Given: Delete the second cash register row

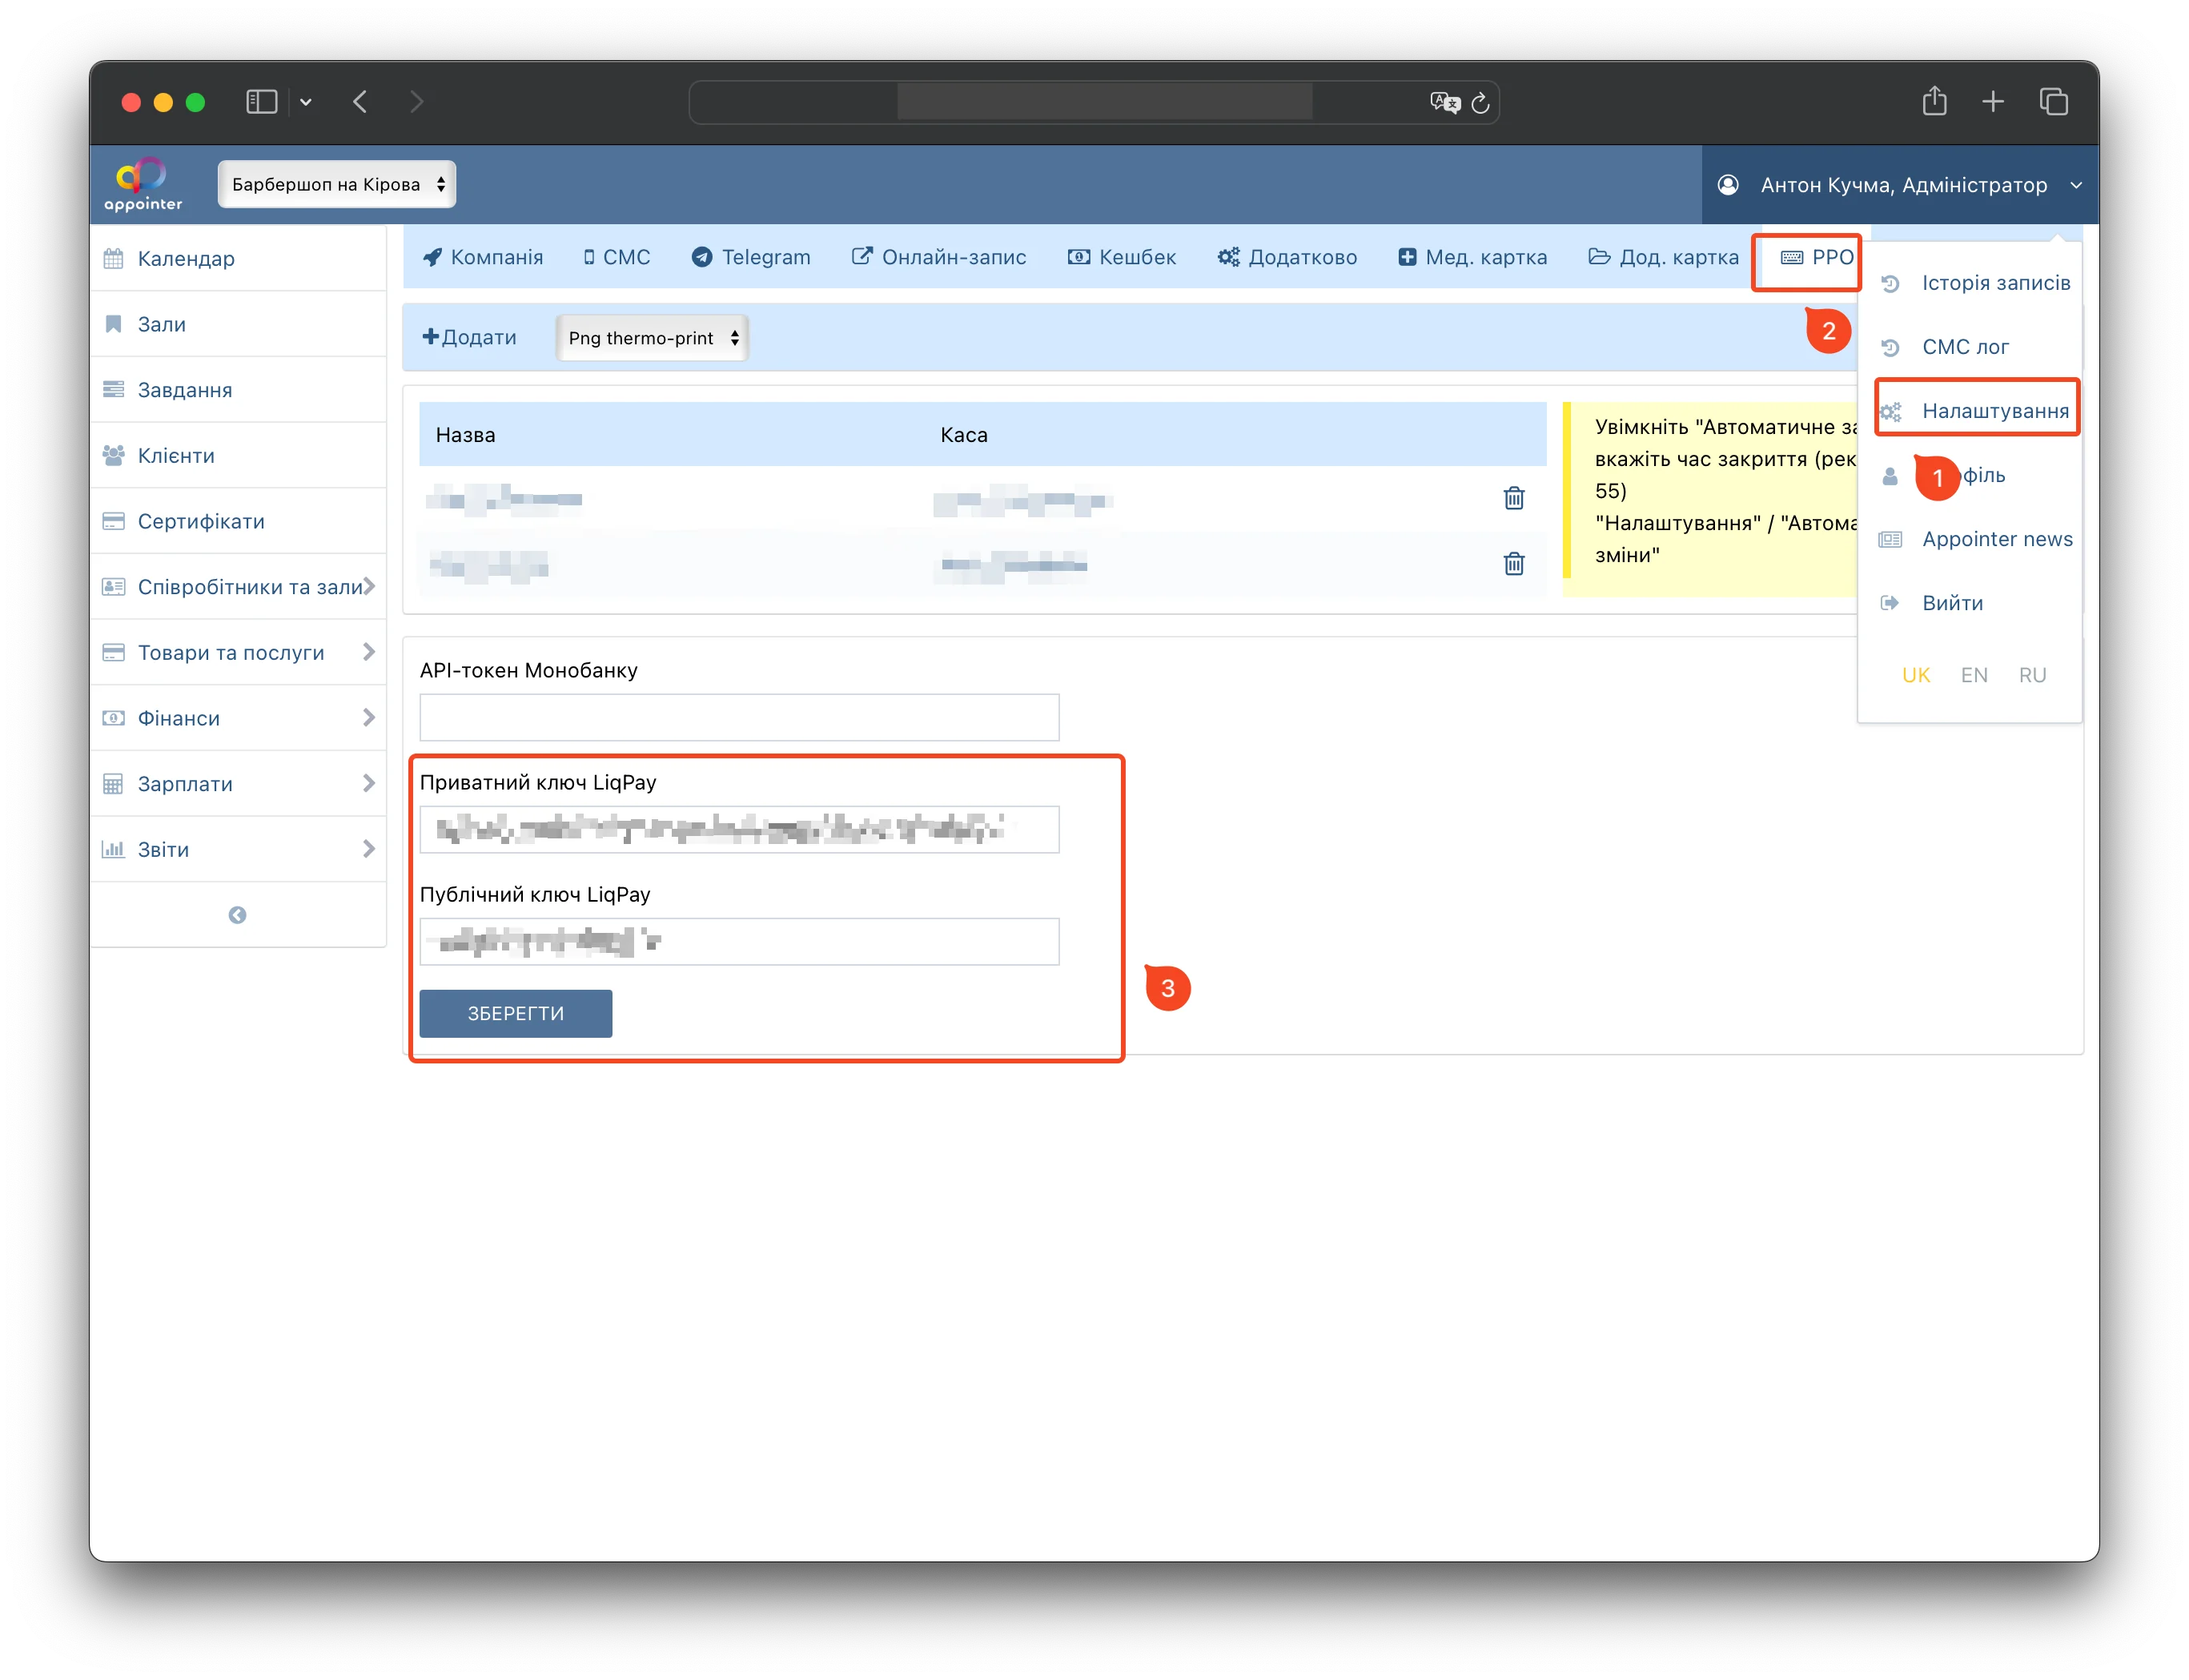Looking at the screenshot, I should pyautogui.click(x=1513, y=564).
